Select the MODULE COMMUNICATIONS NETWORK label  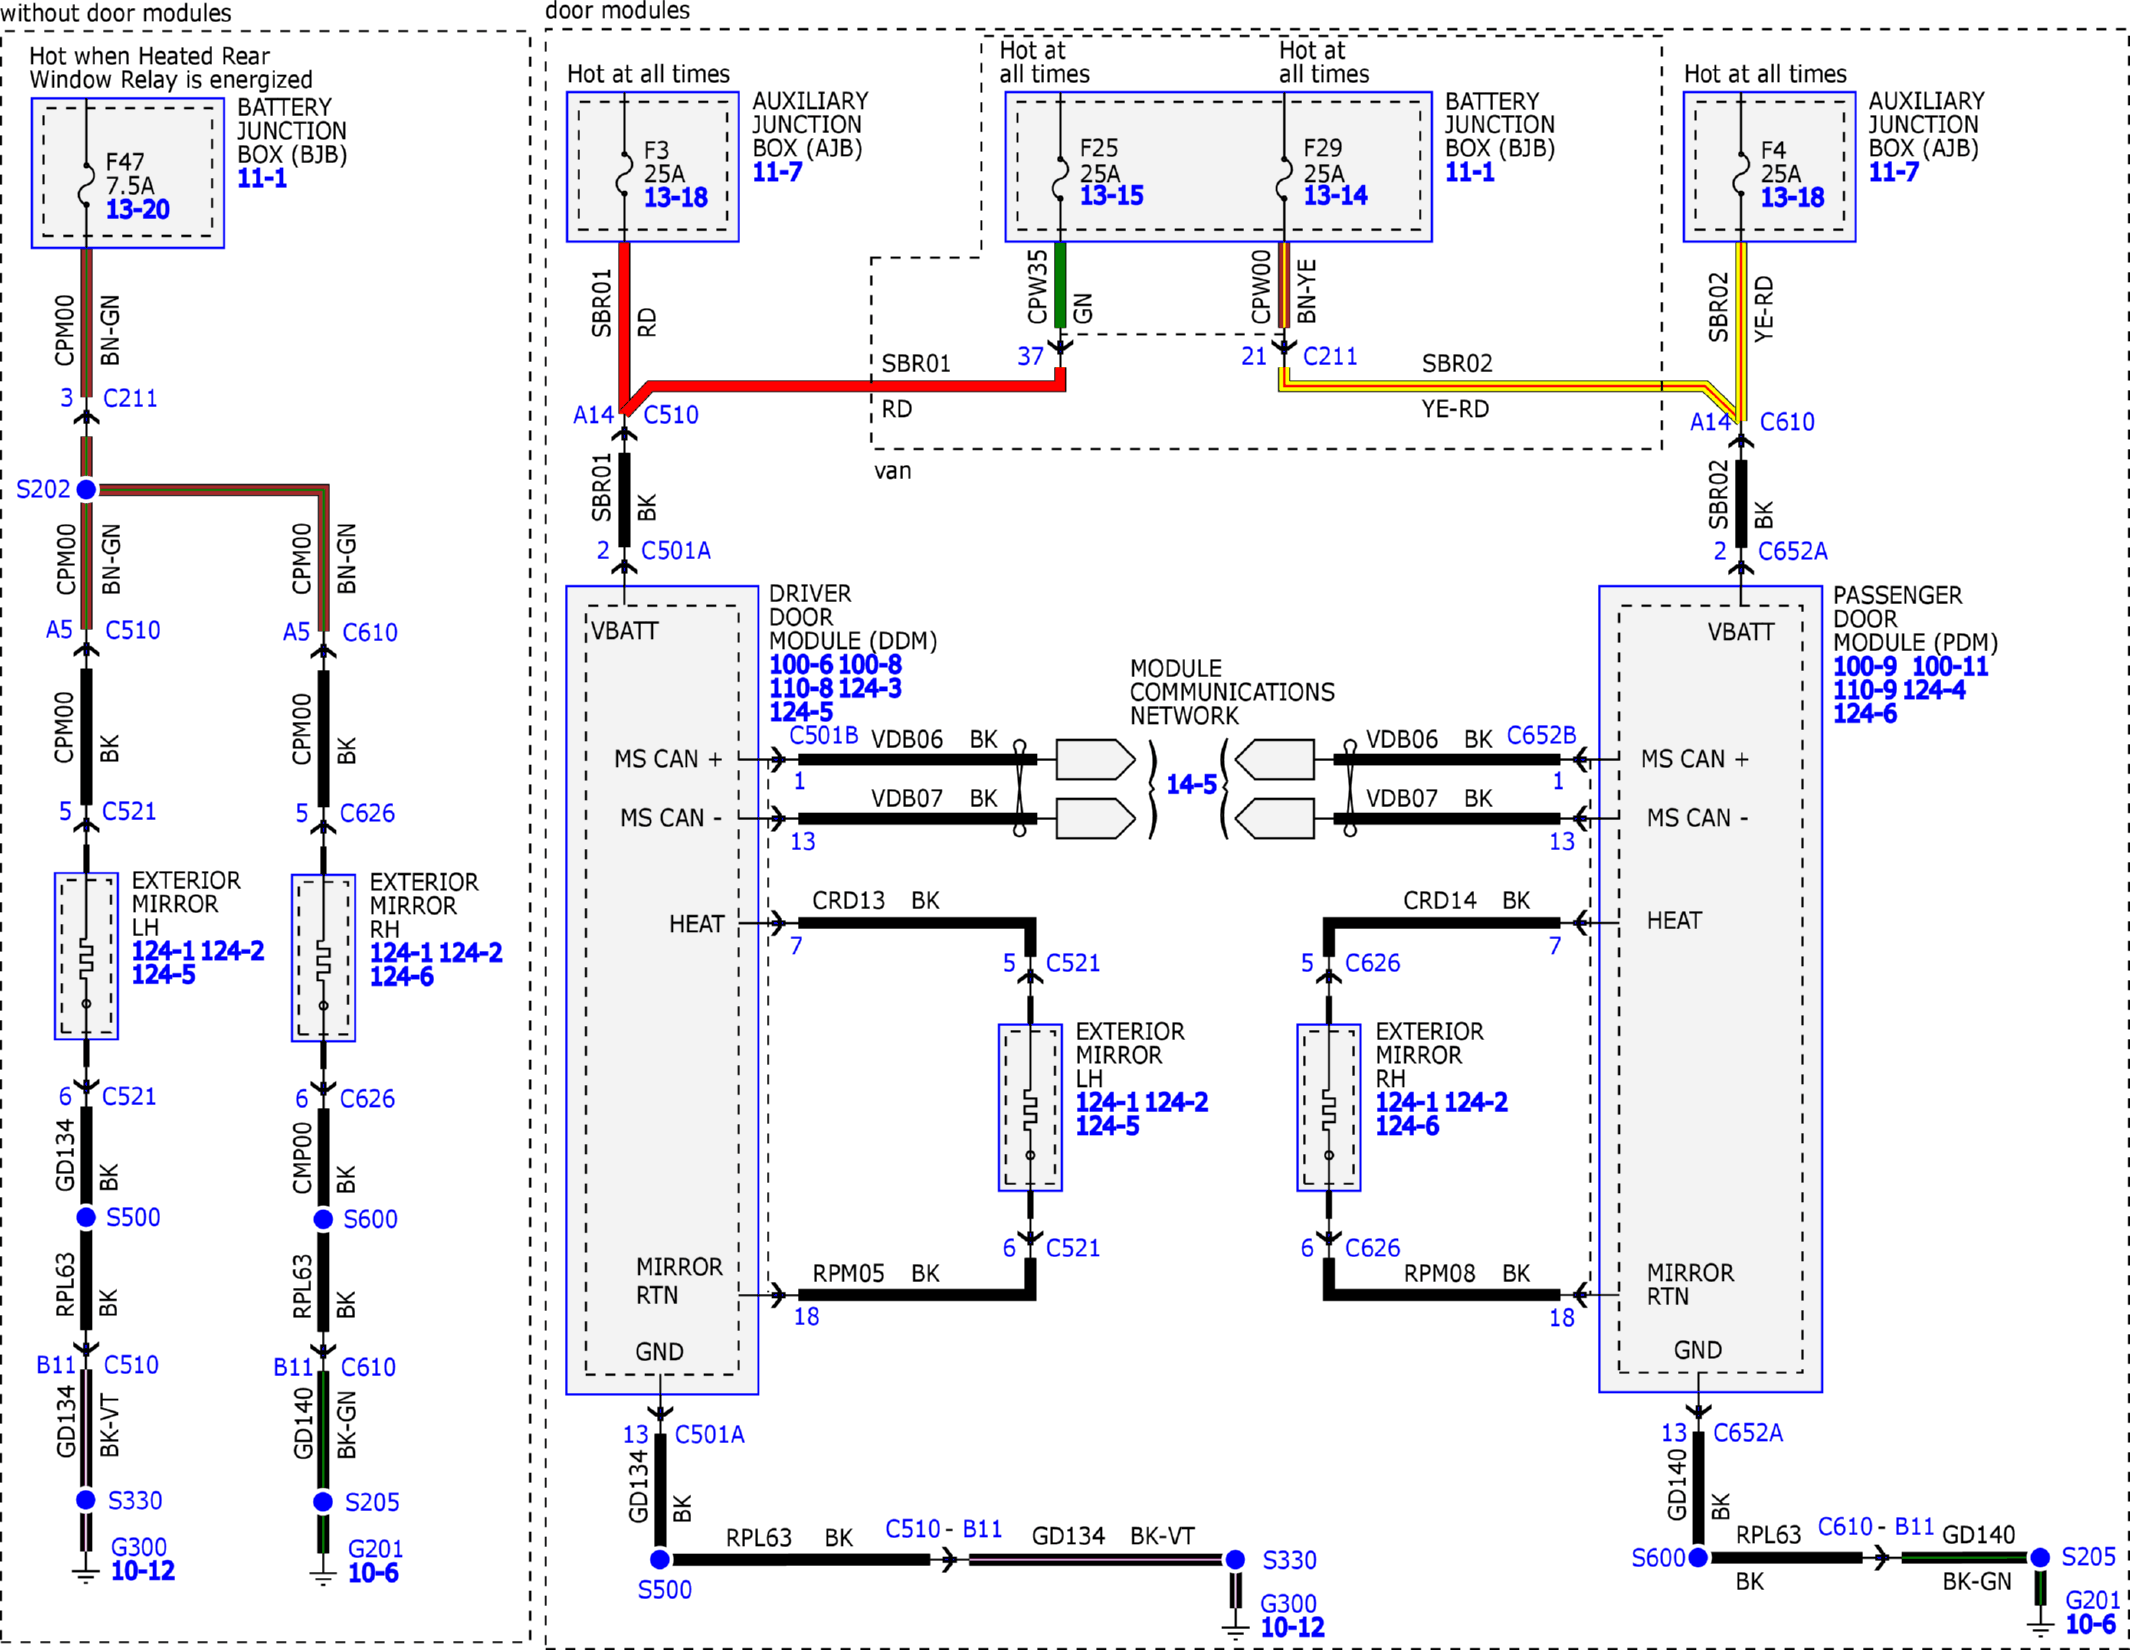[x=1232, y=692]
